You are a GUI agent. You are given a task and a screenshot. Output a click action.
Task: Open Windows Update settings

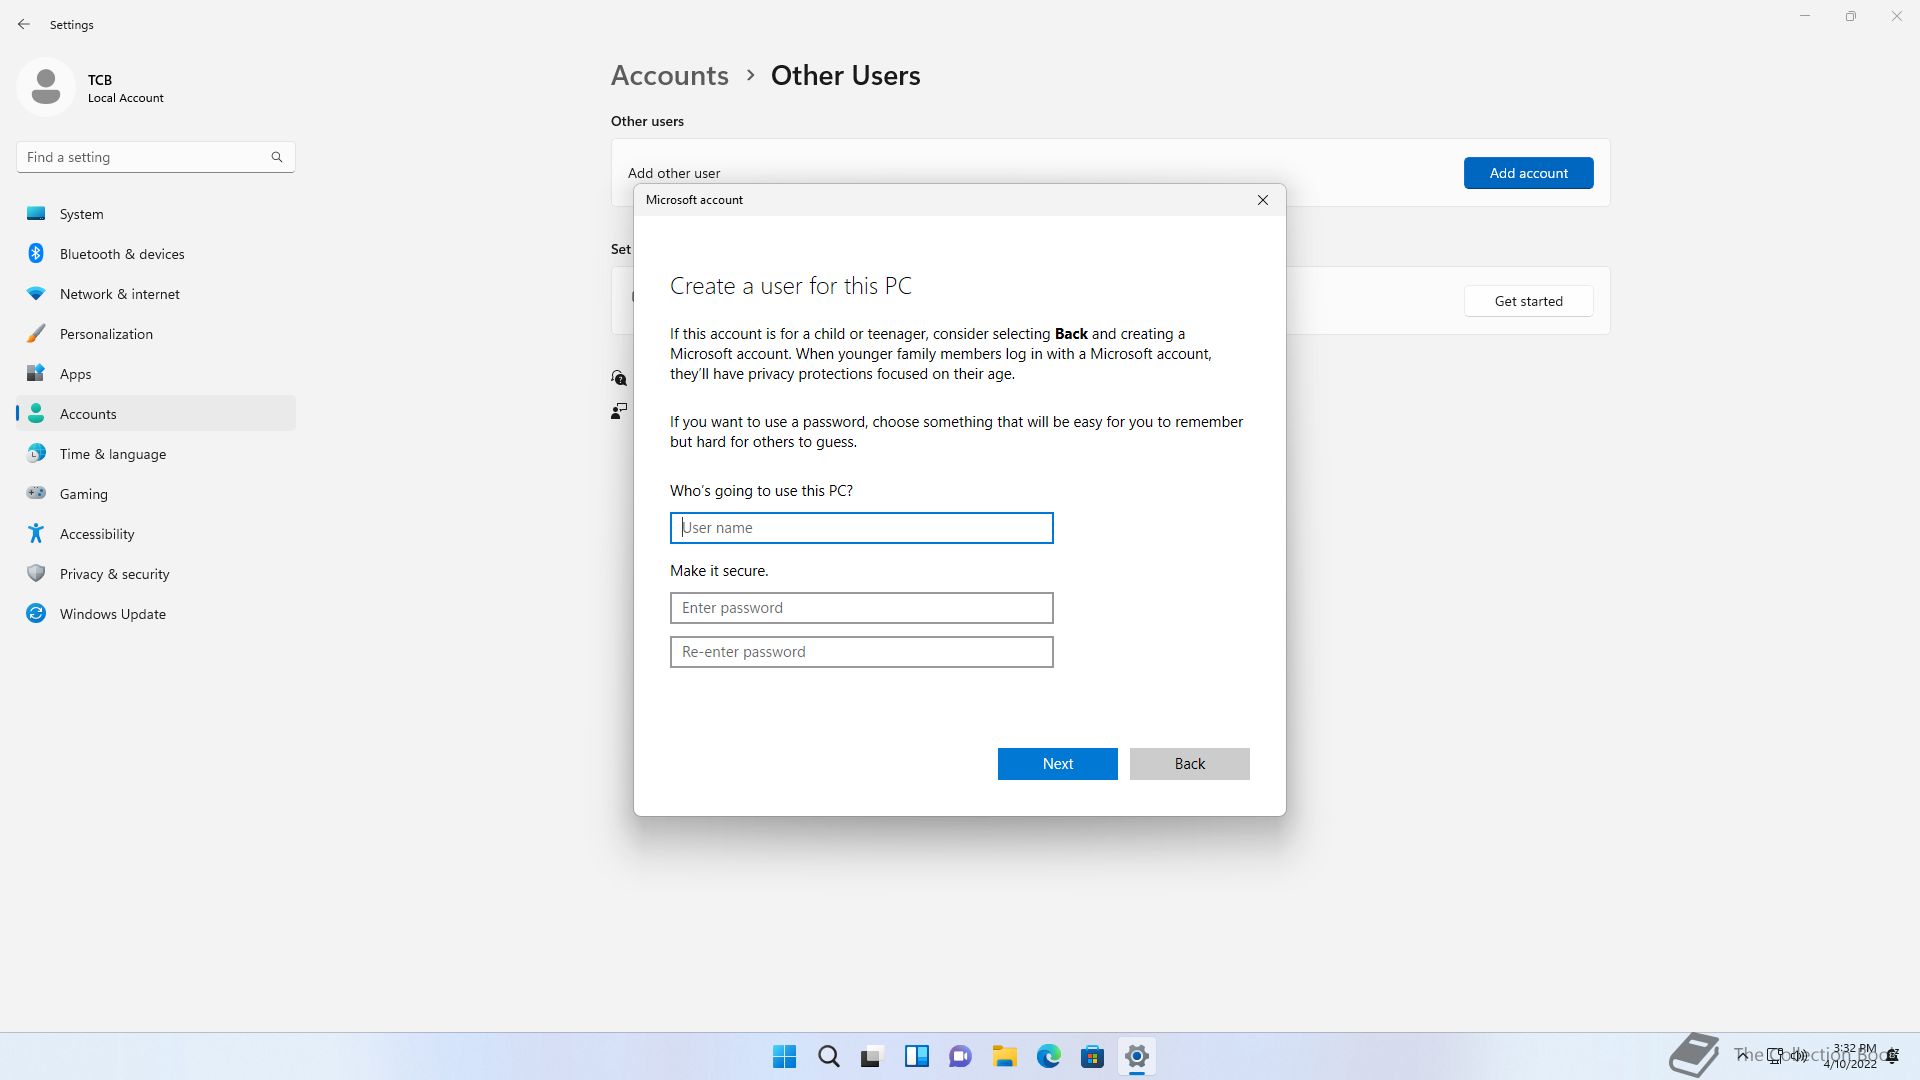pos(156,614)
